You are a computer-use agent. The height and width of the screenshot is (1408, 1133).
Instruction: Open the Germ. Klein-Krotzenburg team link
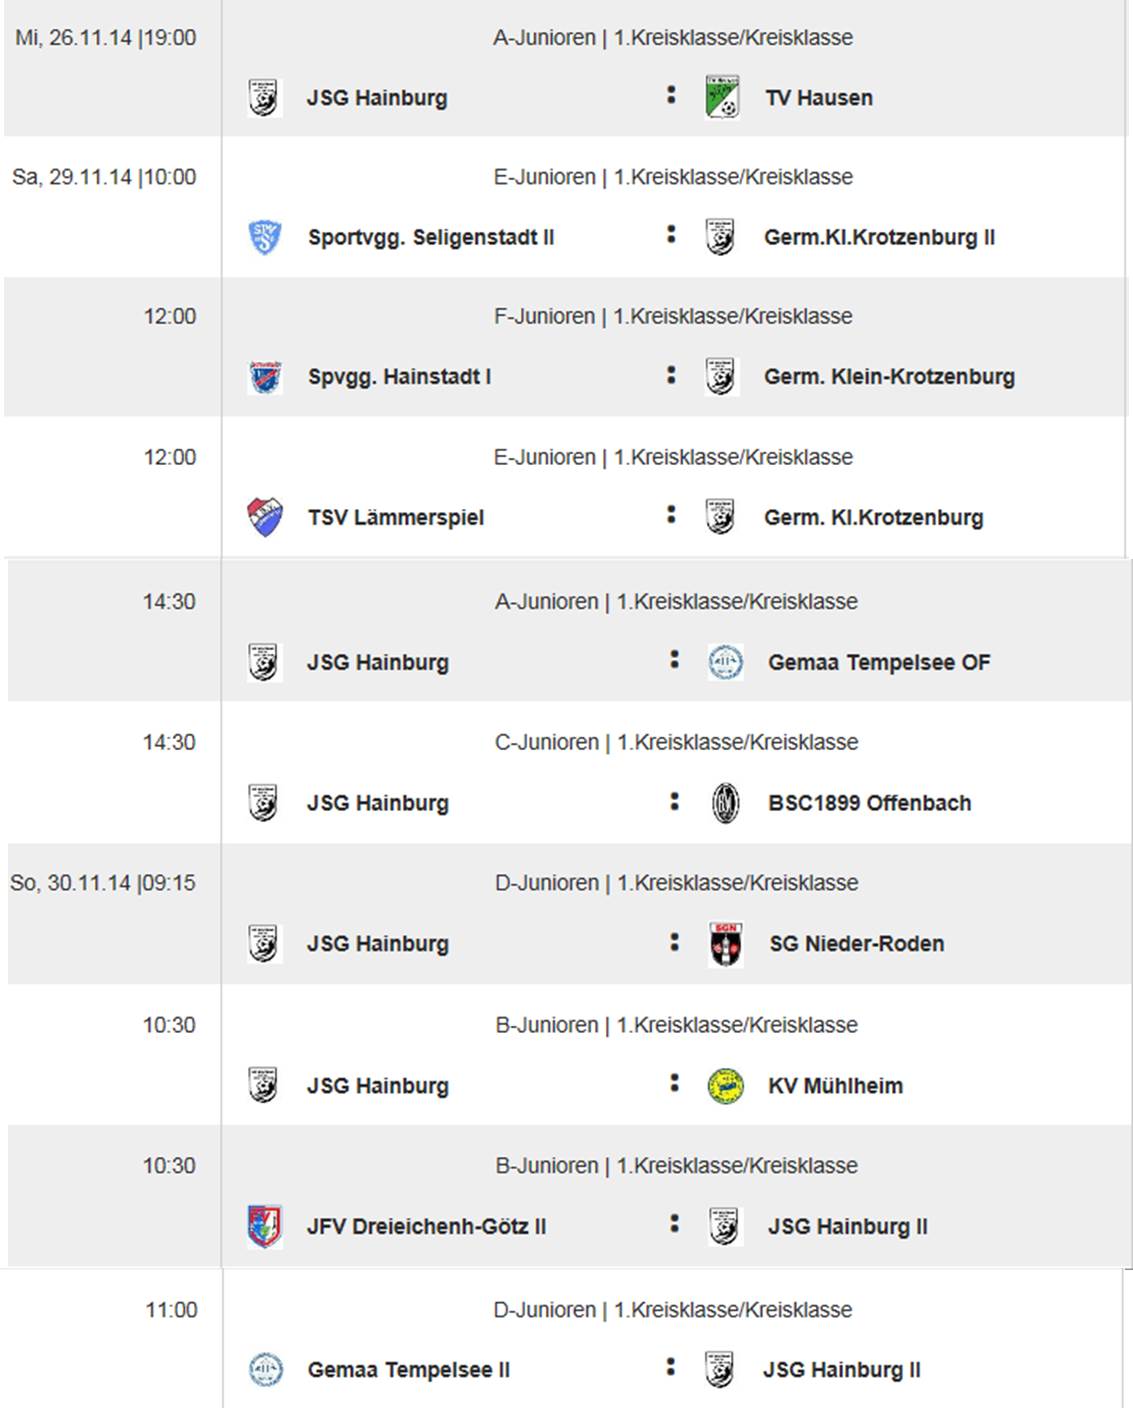(889, 377)
